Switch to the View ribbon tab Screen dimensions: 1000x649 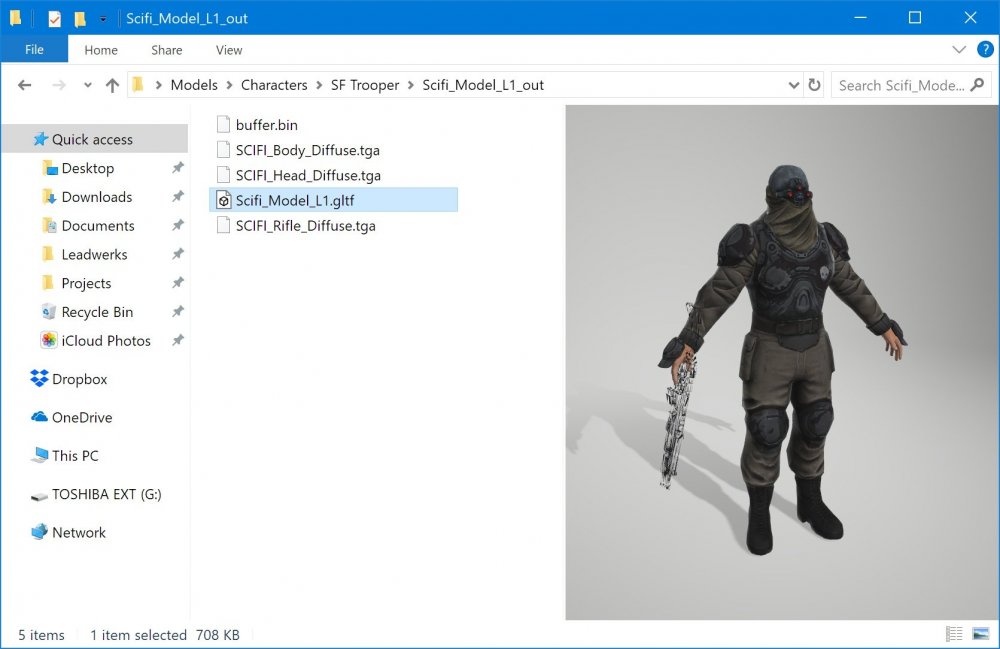point(229,50)
